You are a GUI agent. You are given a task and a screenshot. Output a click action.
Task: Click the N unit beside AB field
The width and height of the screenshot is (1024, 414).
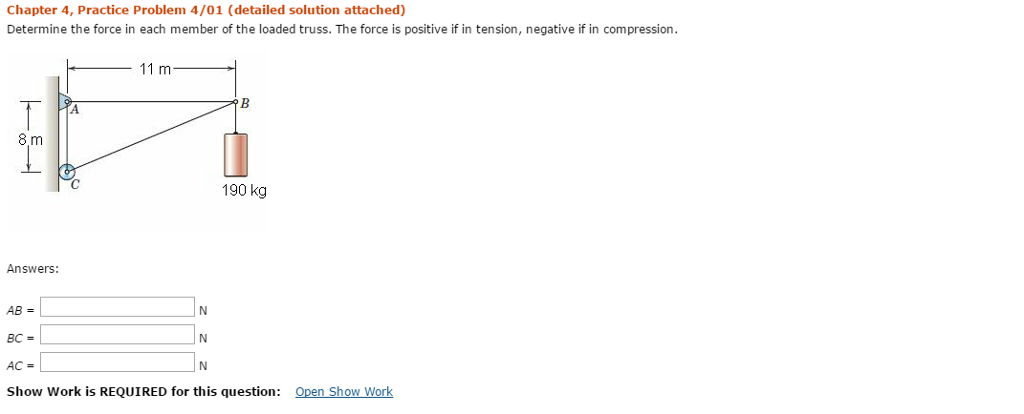click(x=203, y=309)
